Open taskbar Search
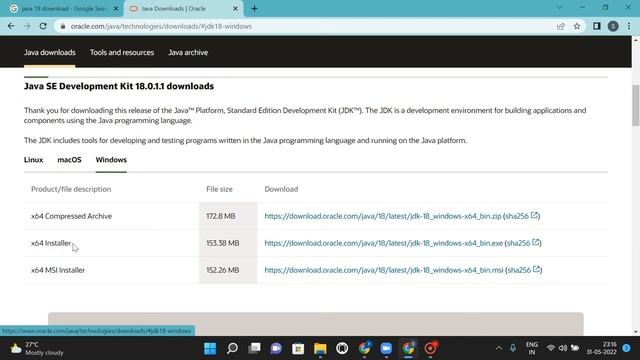Viewport: 640px width, 360px height. [x=232, y=348]
